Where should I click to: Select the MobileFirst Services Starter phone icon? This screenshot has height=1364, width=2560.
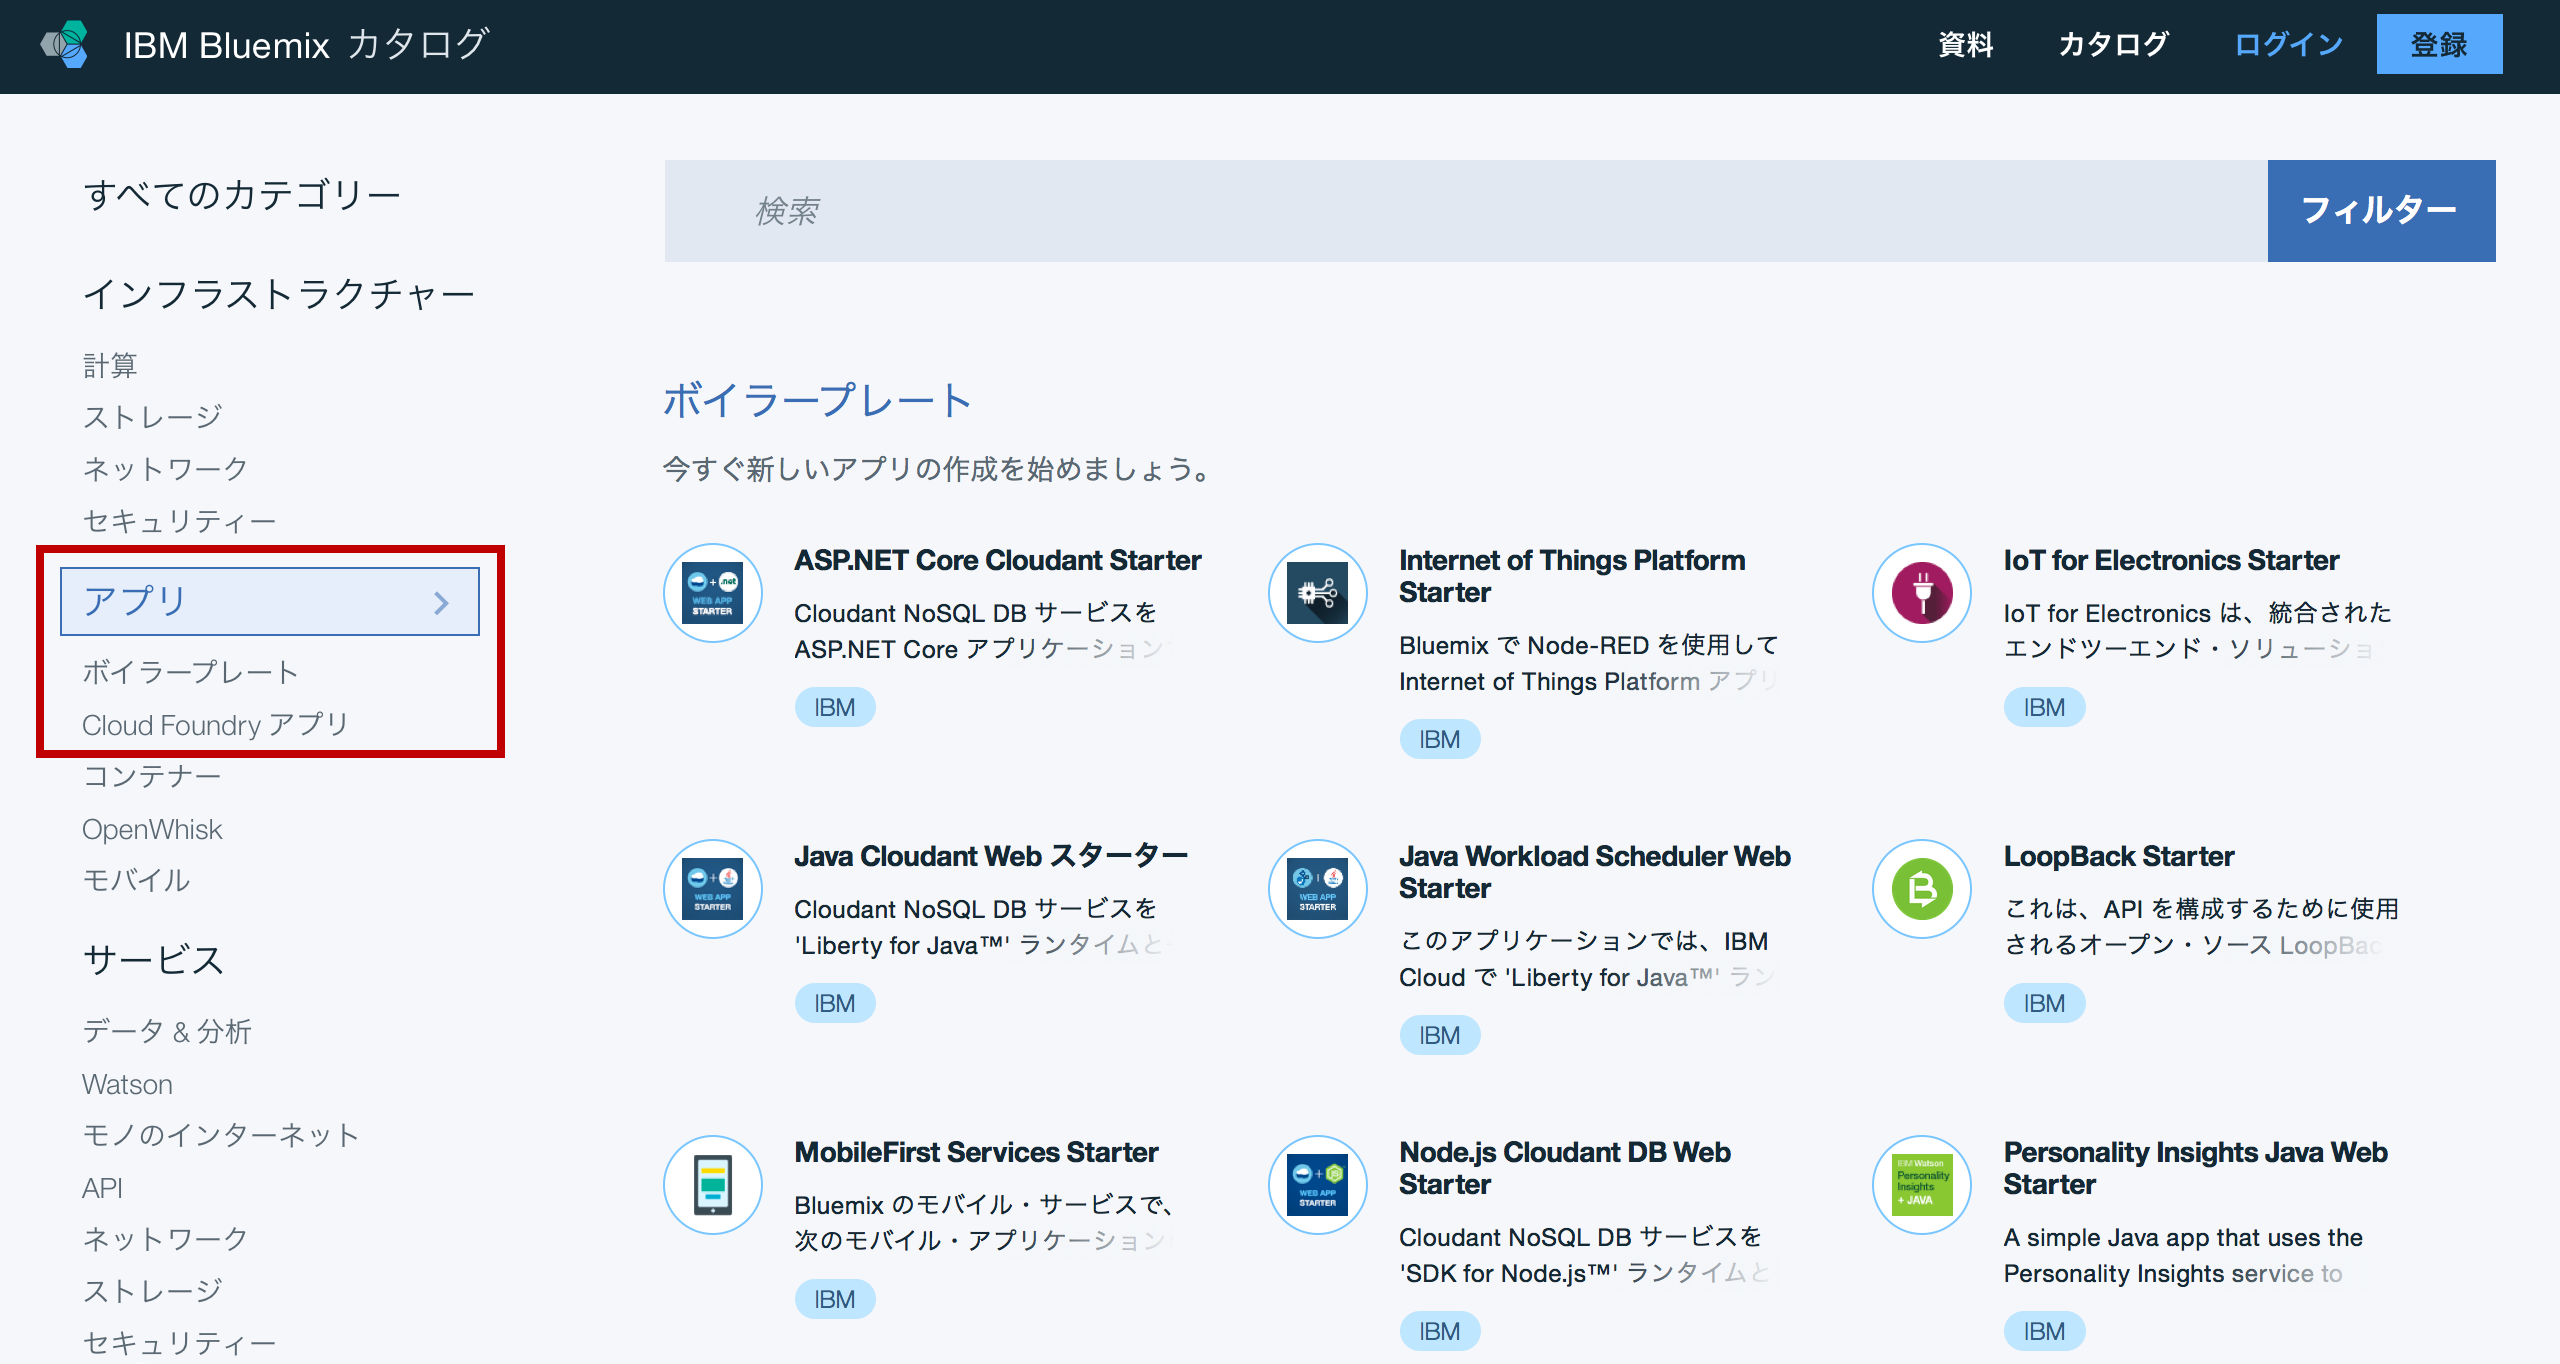(x=712, y=1184)
